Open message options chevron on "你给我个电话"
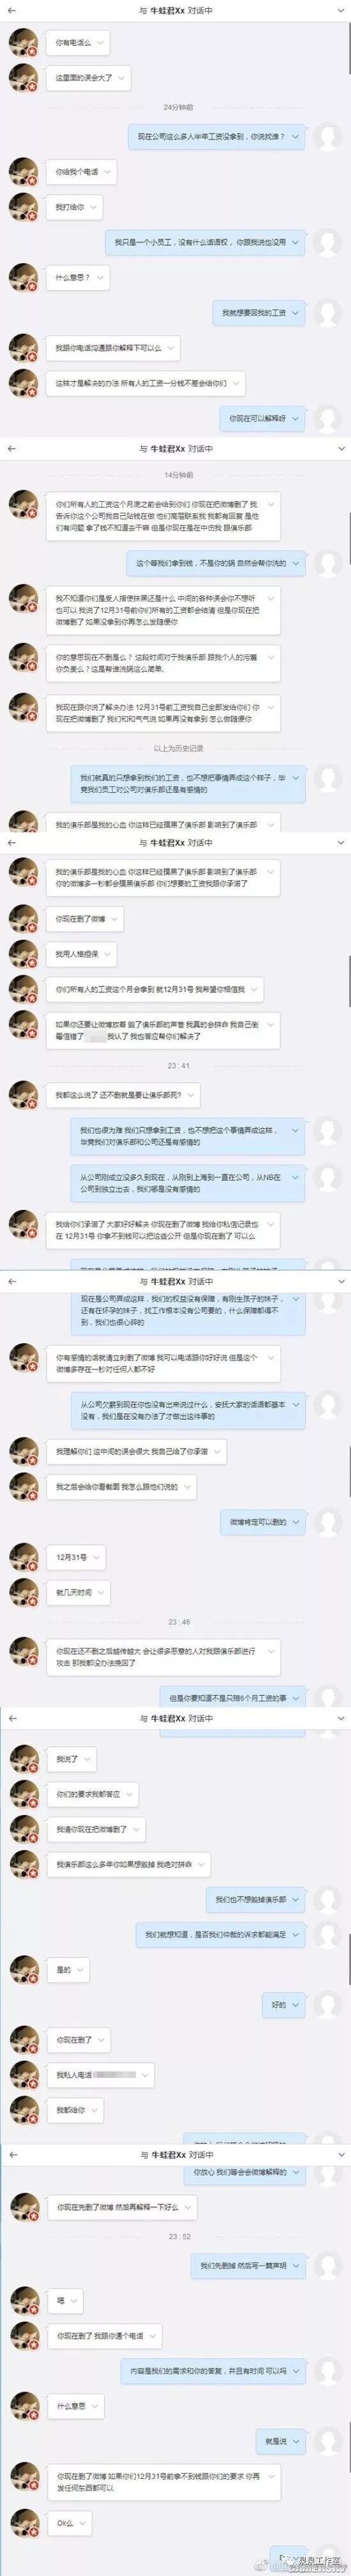This screenshot has height=2576, width=351. pos(108,172)
